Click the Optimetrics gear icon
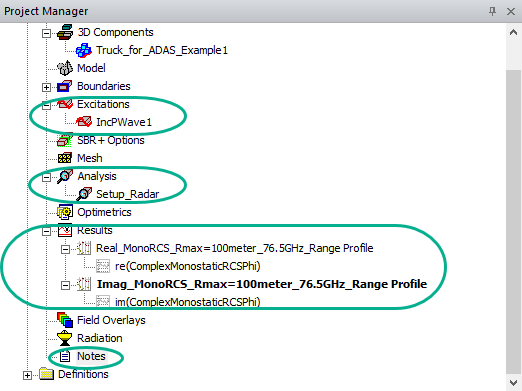522x391 pixels. pyautogui.click(x=65, y=212)
